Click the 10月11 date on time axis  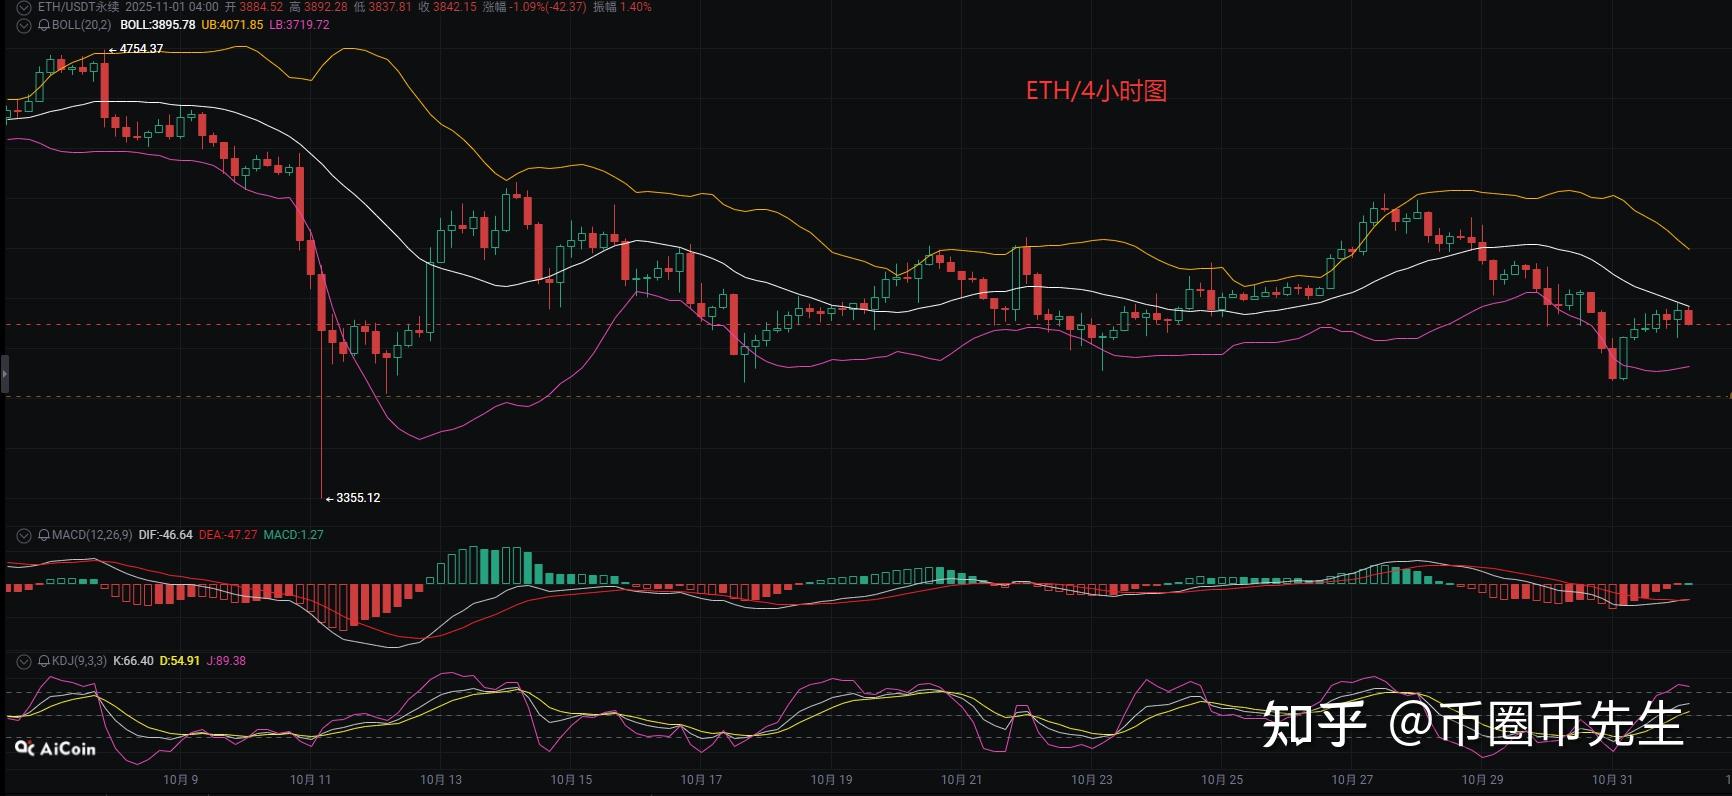pos(310,780)
